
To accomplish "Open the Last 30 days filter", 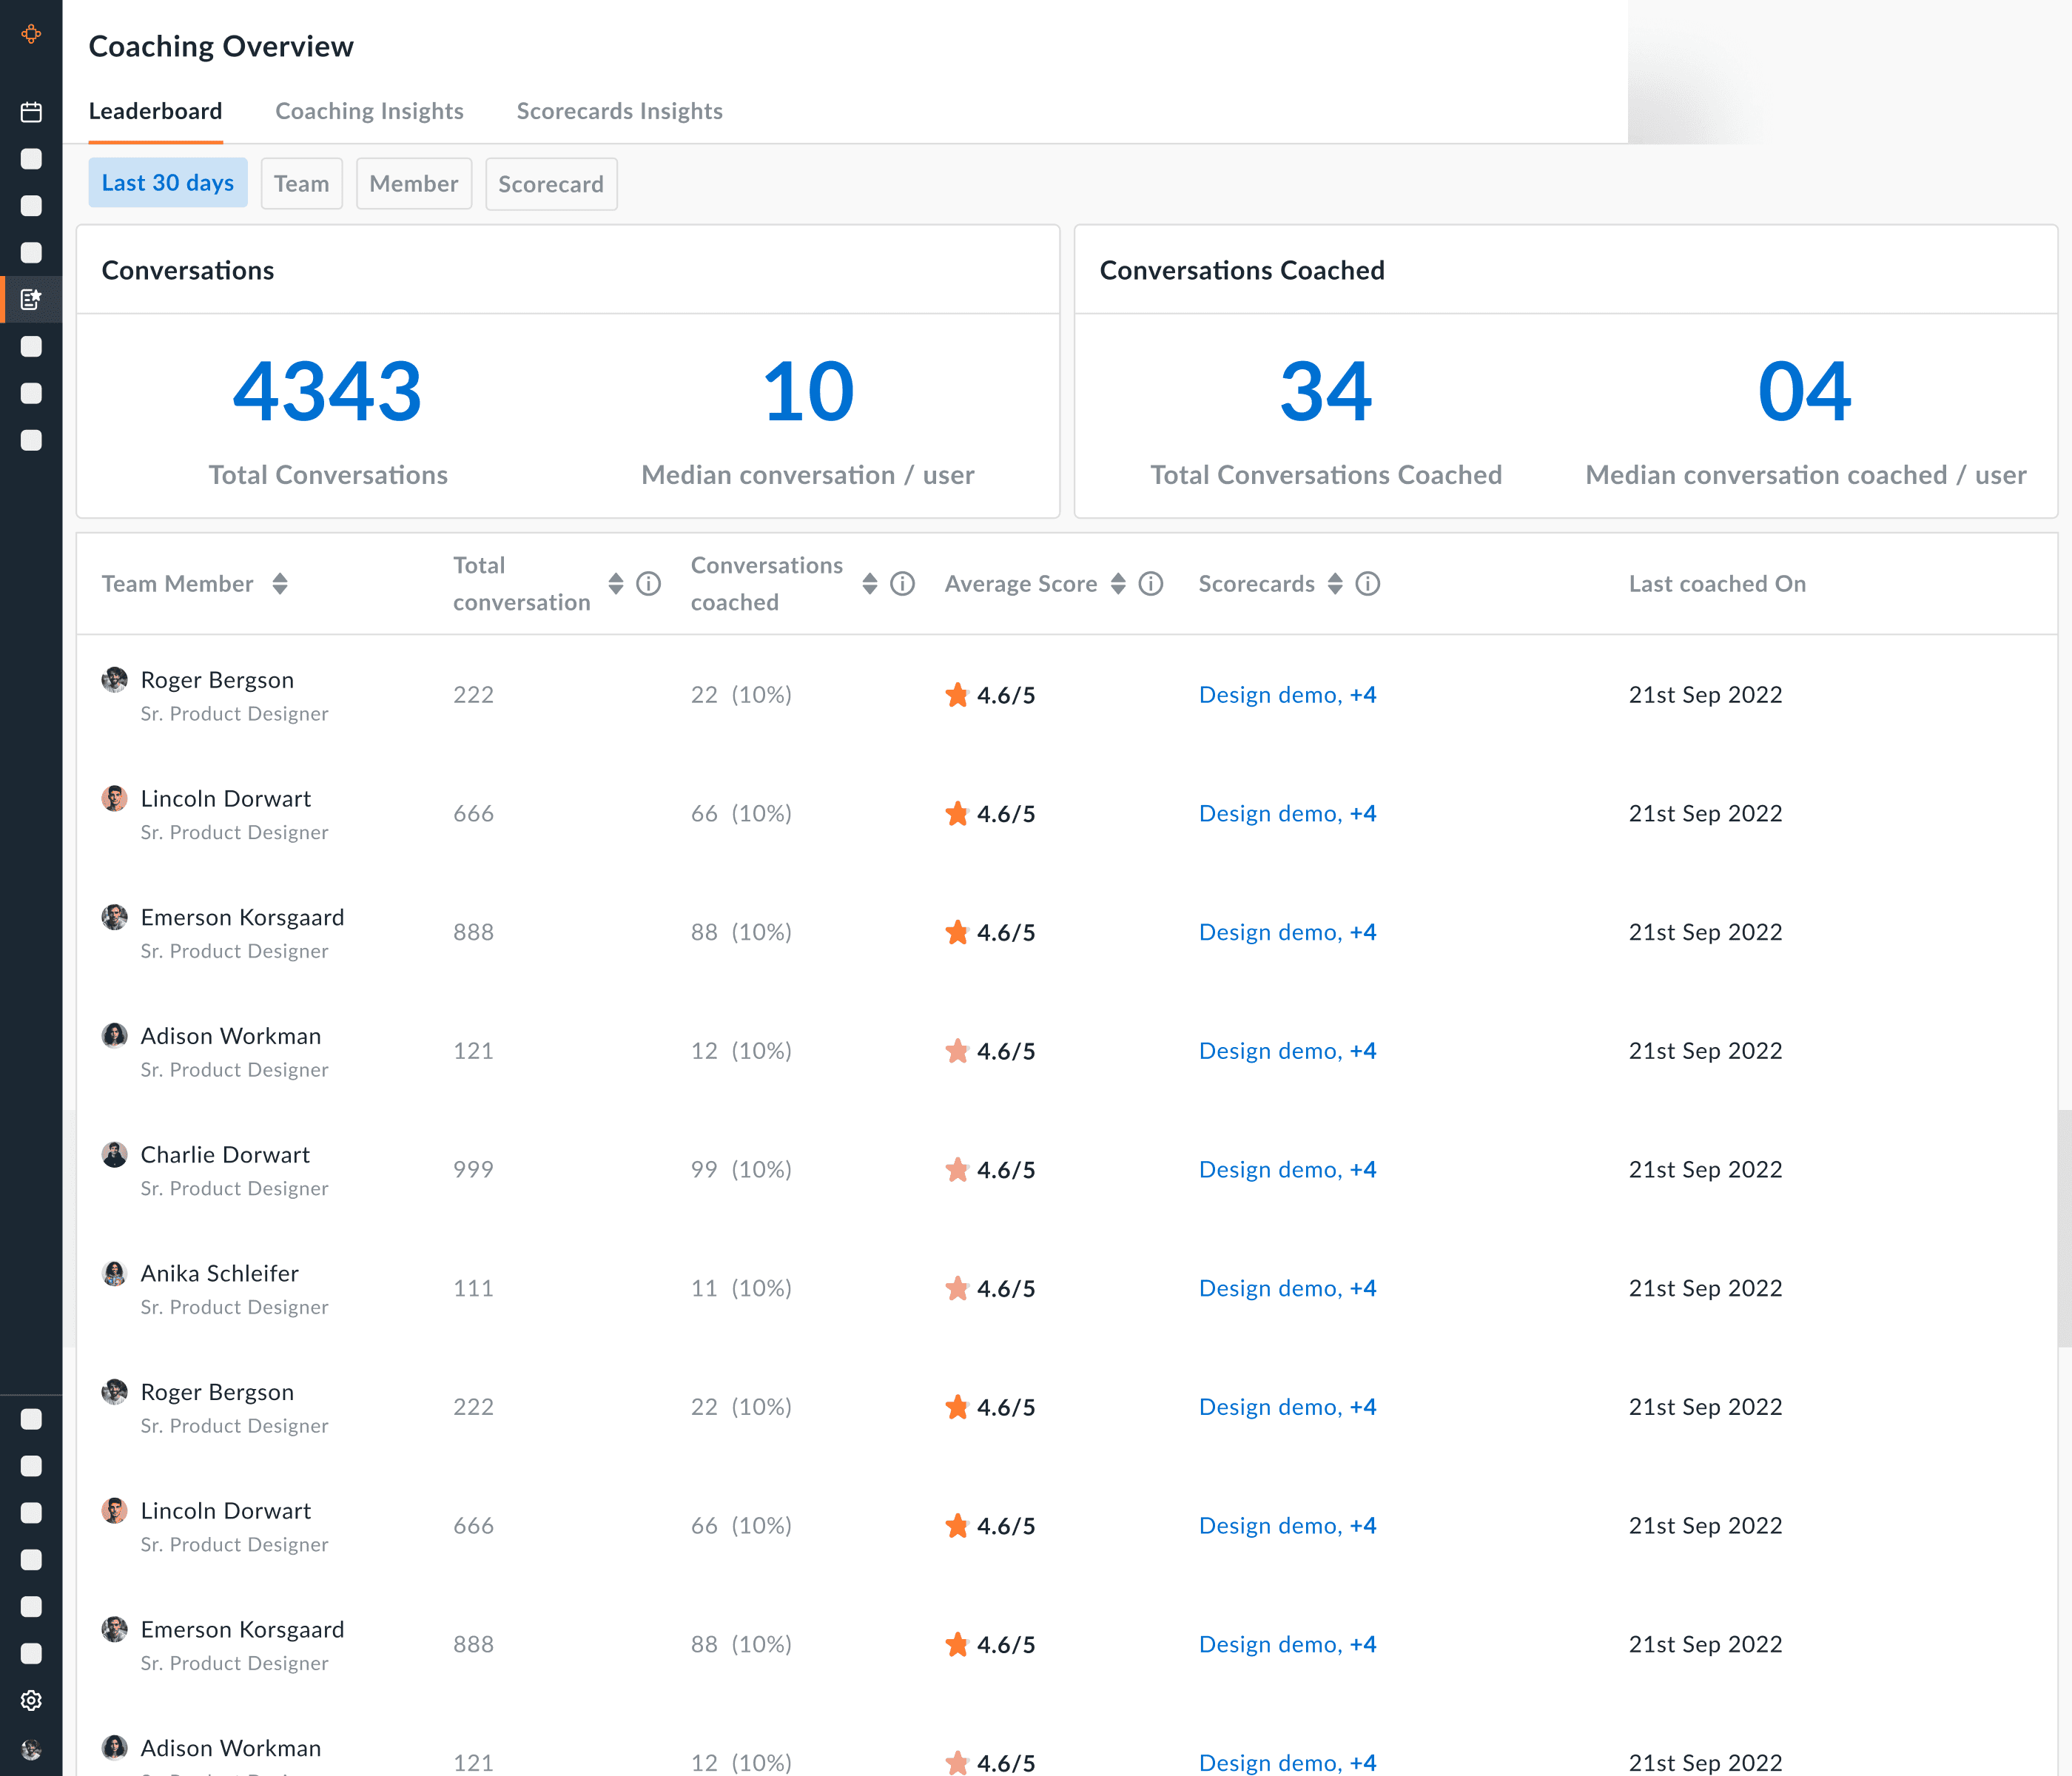I will [x=167, y=183].
